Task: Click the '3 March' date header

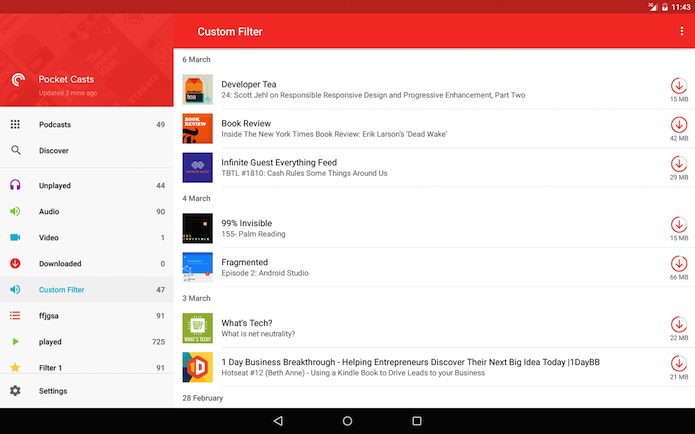Action: click(x=196, y=298)
